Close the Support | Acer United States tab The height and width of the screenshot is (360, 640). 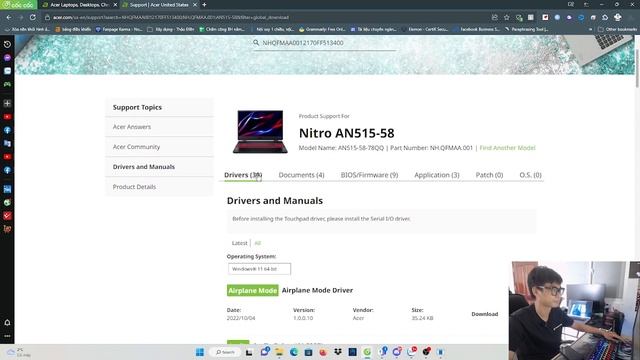point(195,4)
